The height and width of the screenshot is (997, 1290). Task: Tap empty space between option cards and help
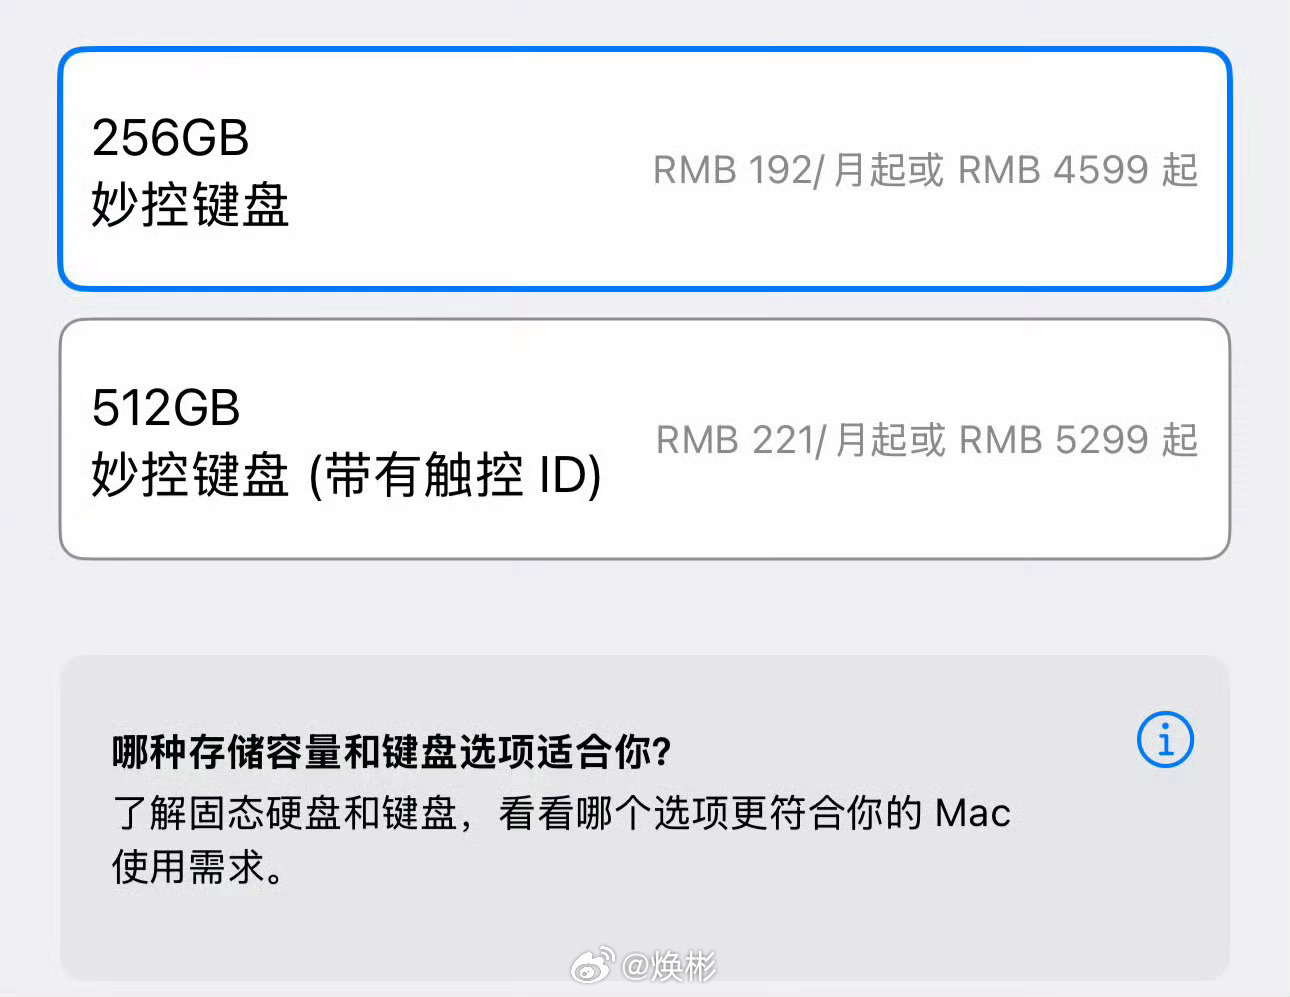click(645, 607)
